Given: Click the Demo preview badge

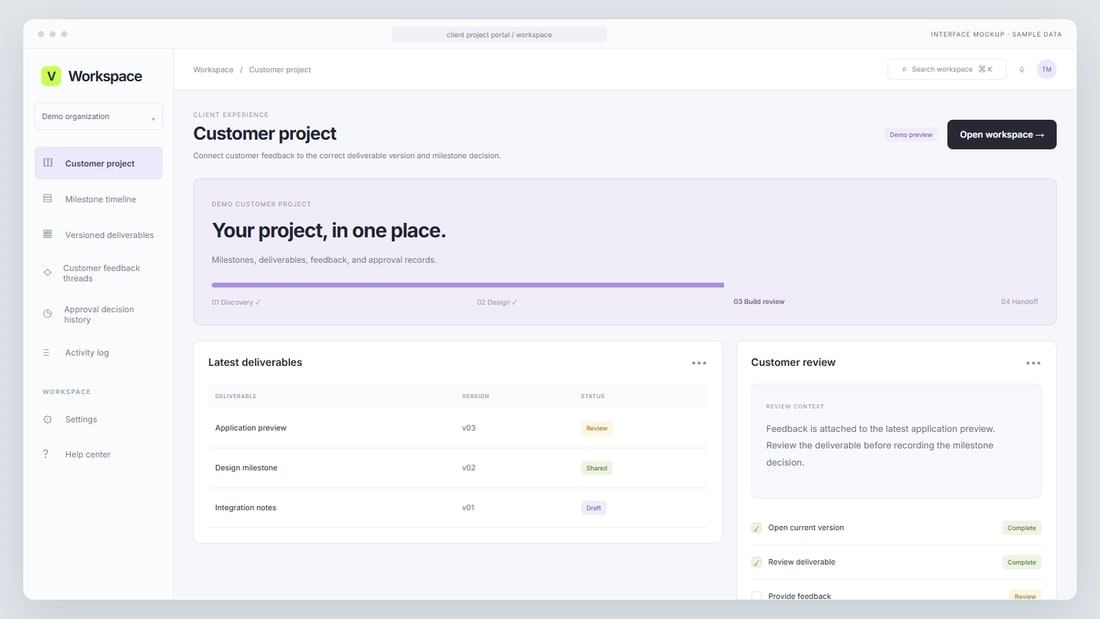Looking at the screenshot, I should click(x=911, y=135).
